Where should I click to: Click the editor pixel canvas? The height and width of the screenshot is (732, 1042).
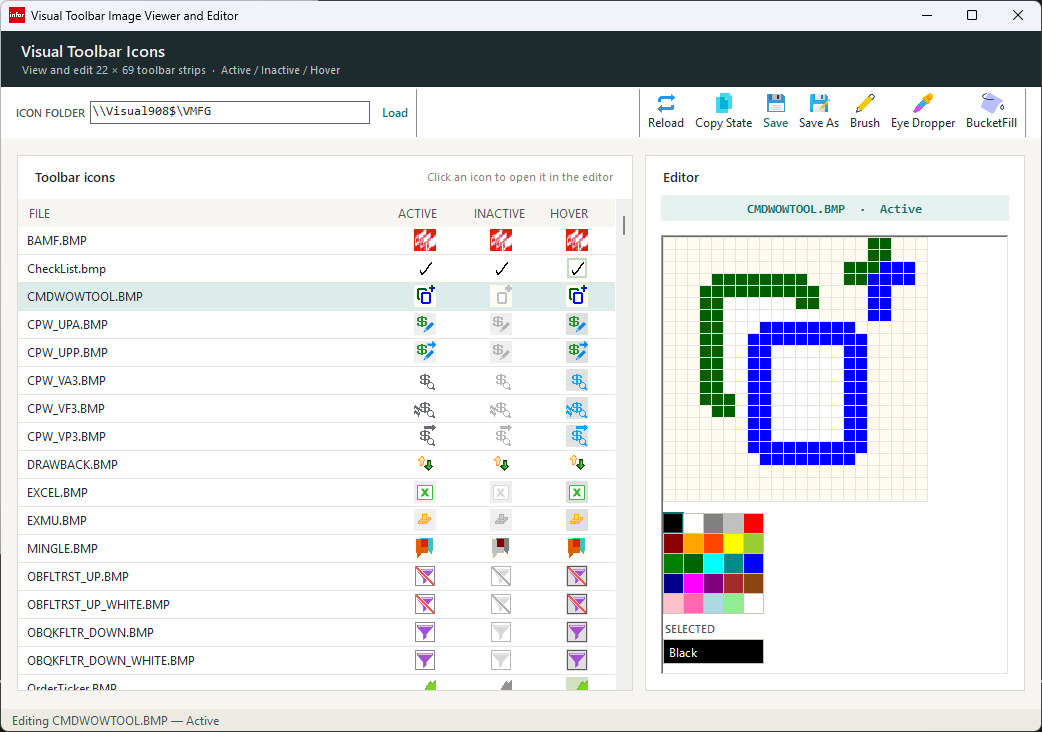click(795, 369)
